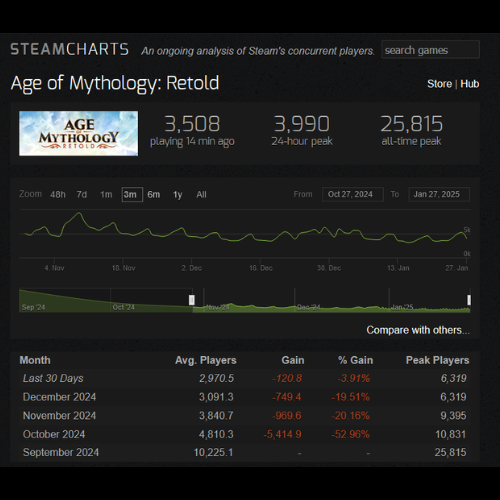
Task: Grab the left navigator range handle
Action: click(x=192, y=300)
